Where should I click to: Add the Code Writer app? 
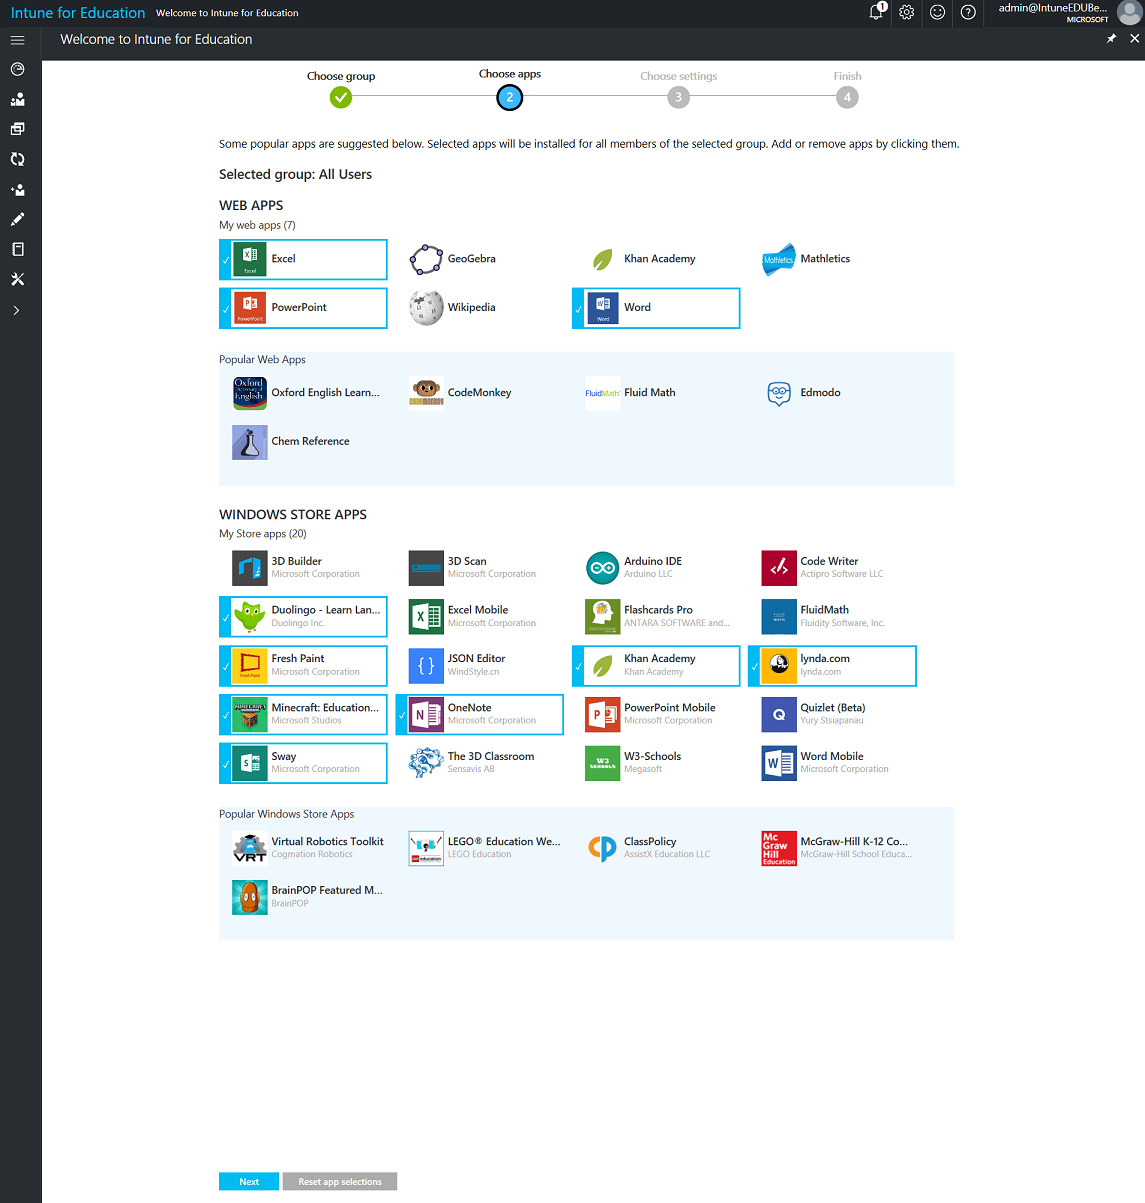tap(832, 568)
